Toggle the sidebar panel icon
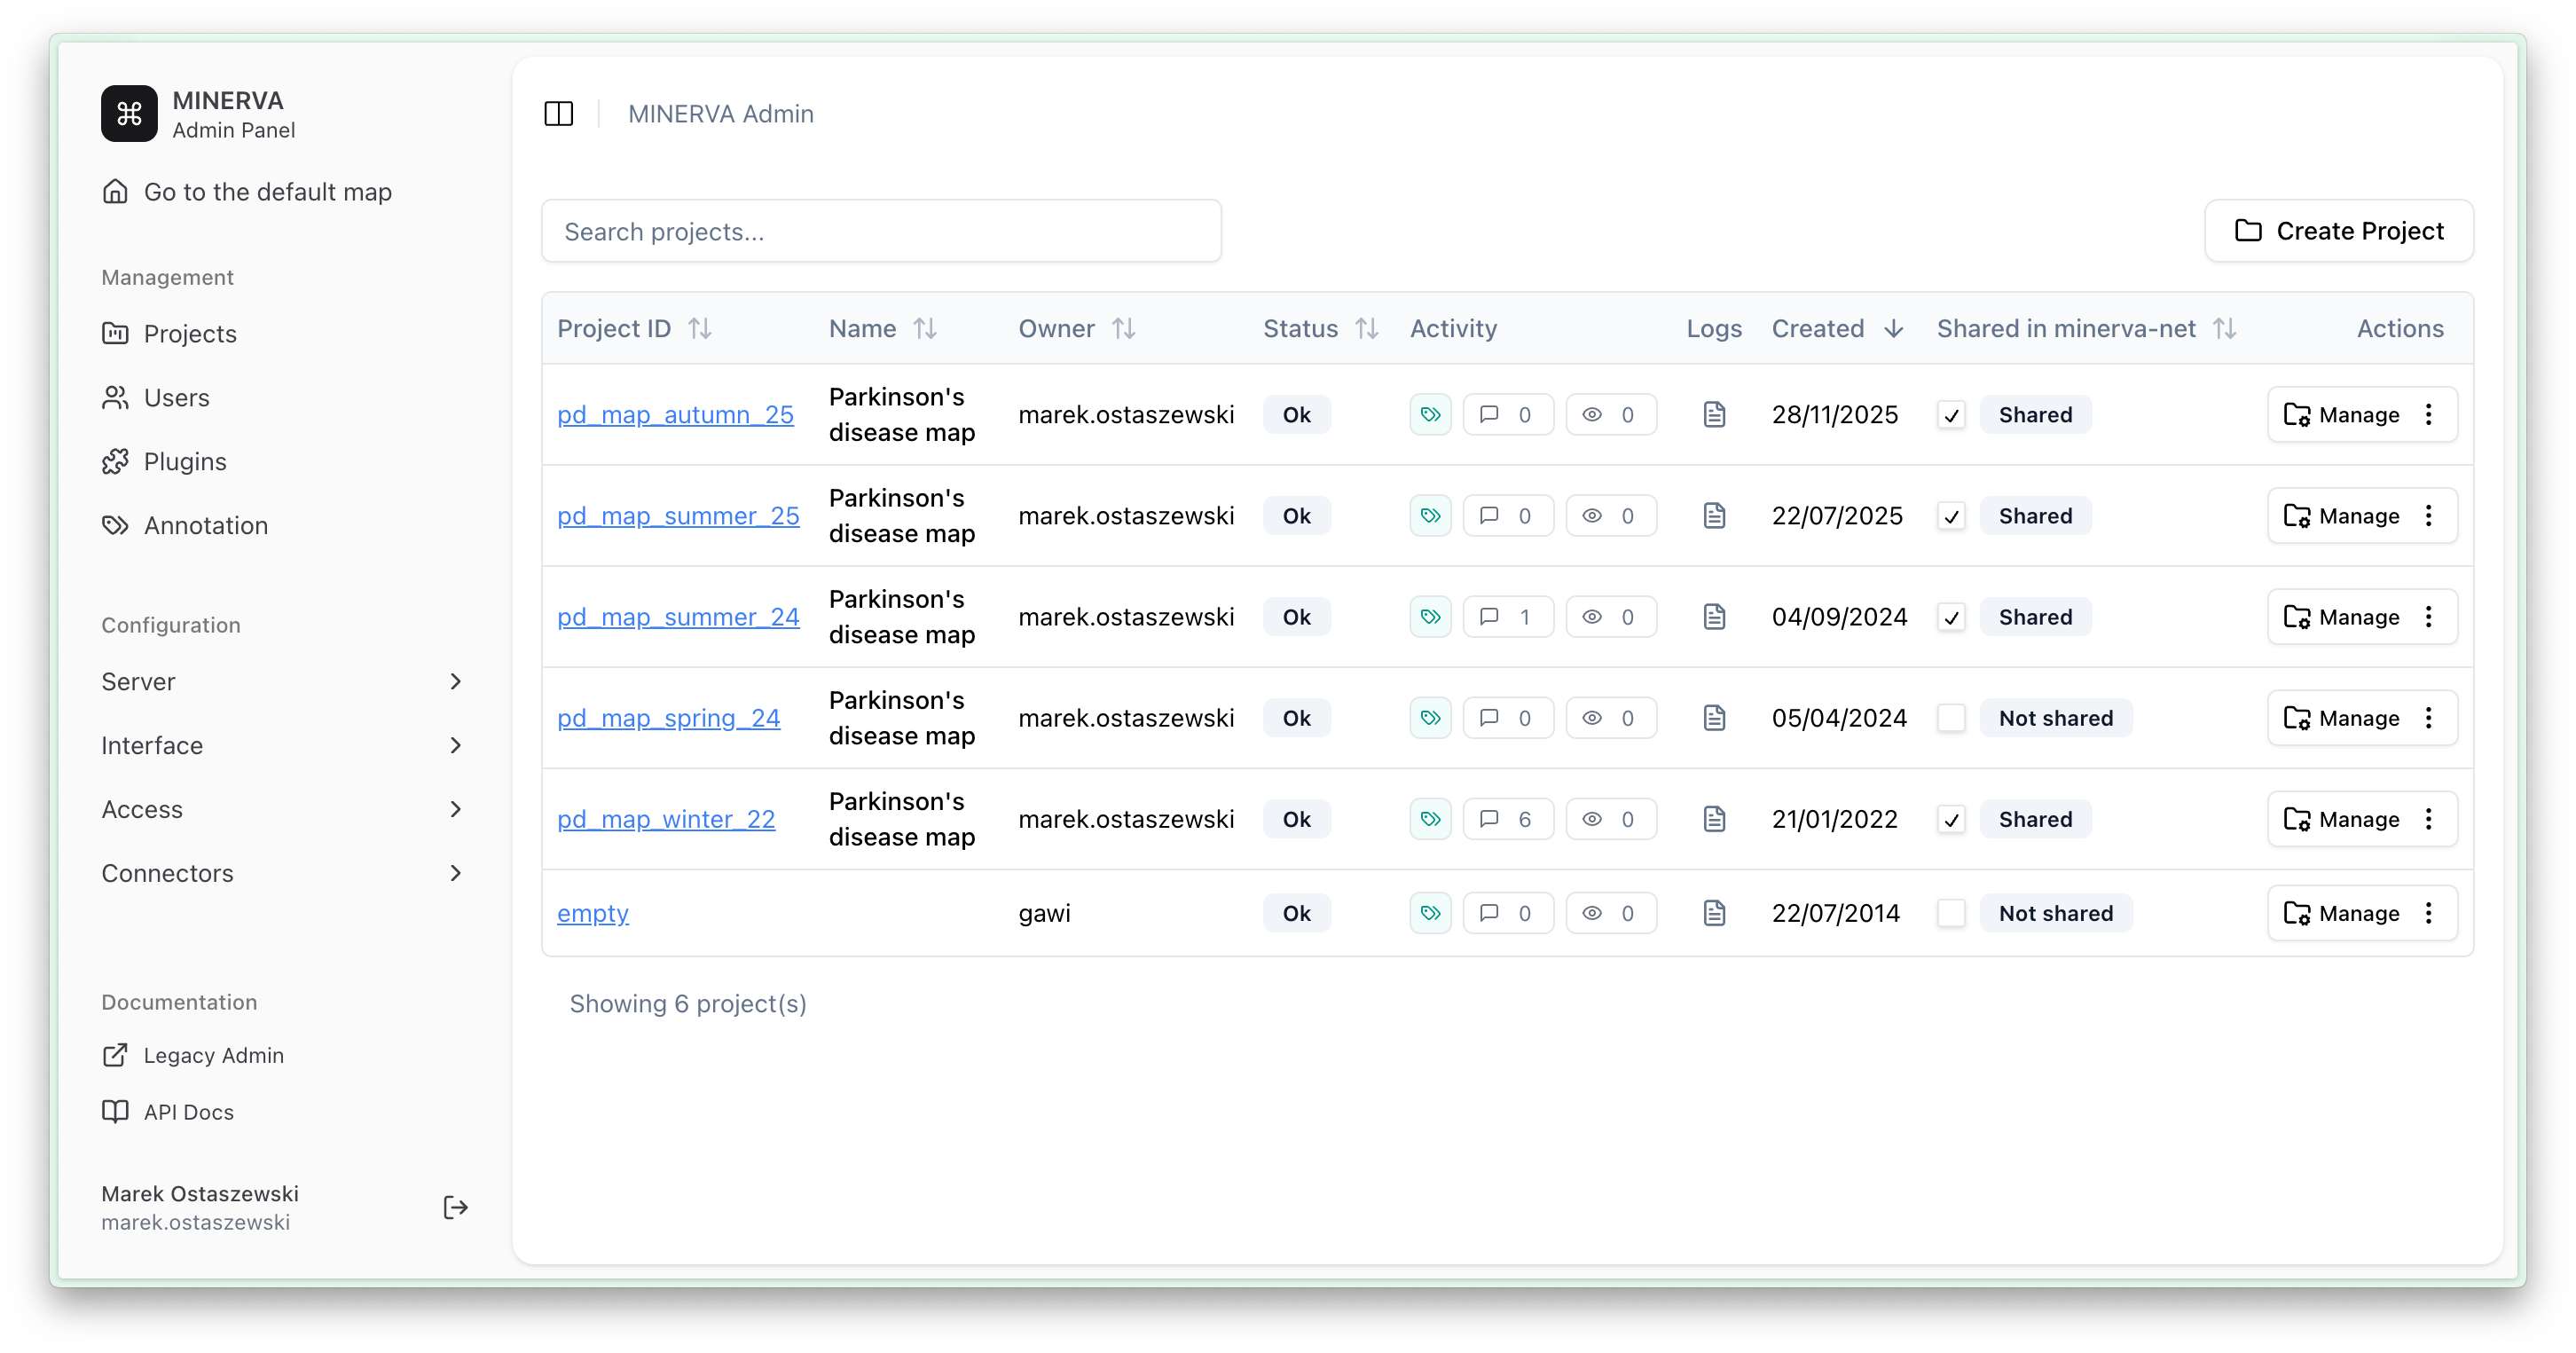 click(558, 114)
